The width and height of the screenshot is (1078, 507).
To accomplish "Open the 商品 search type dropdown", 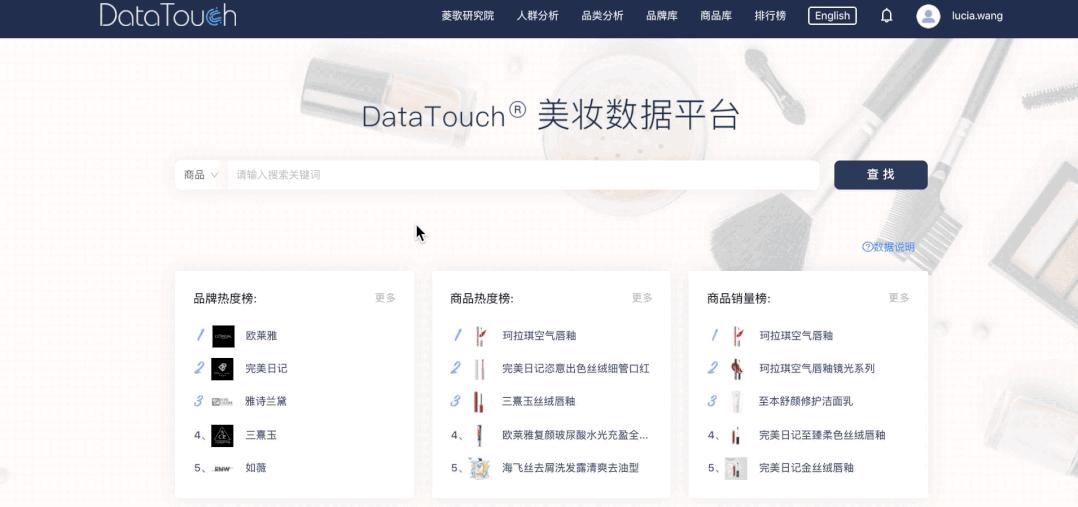I will 201,175.
